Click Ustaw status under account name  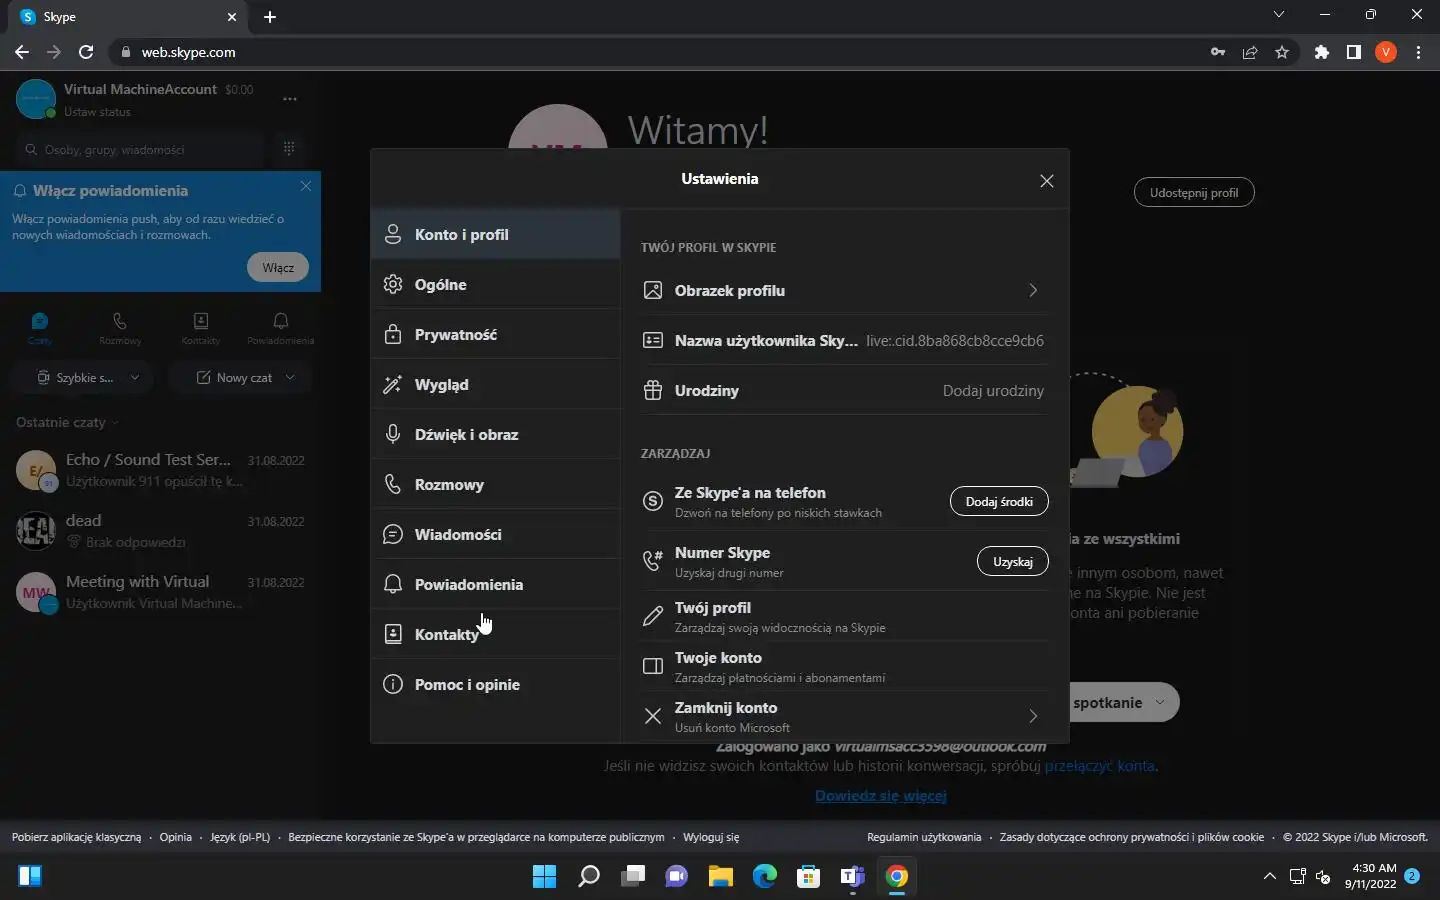tap(97, 112)
